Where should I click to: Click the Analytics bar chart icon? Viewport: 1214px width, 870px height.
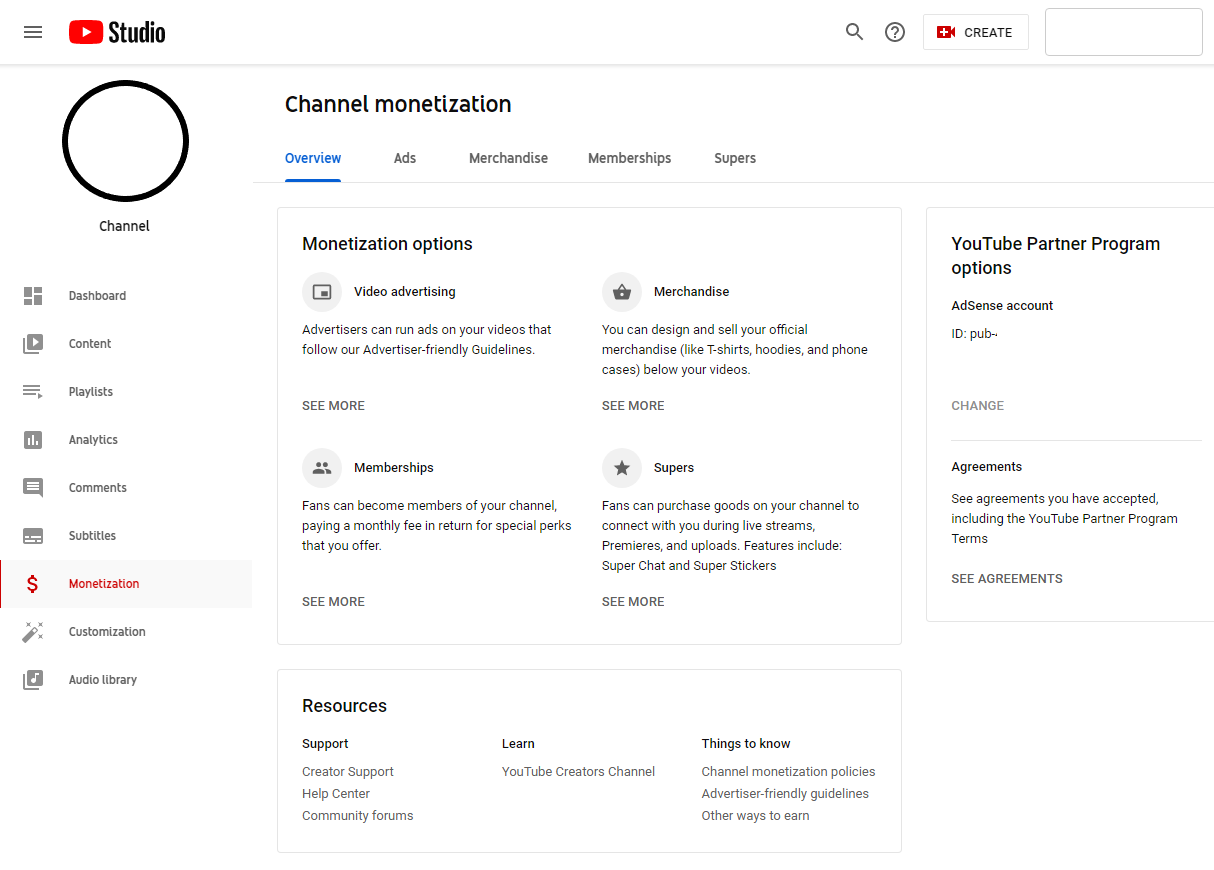[x=33, y=440]
